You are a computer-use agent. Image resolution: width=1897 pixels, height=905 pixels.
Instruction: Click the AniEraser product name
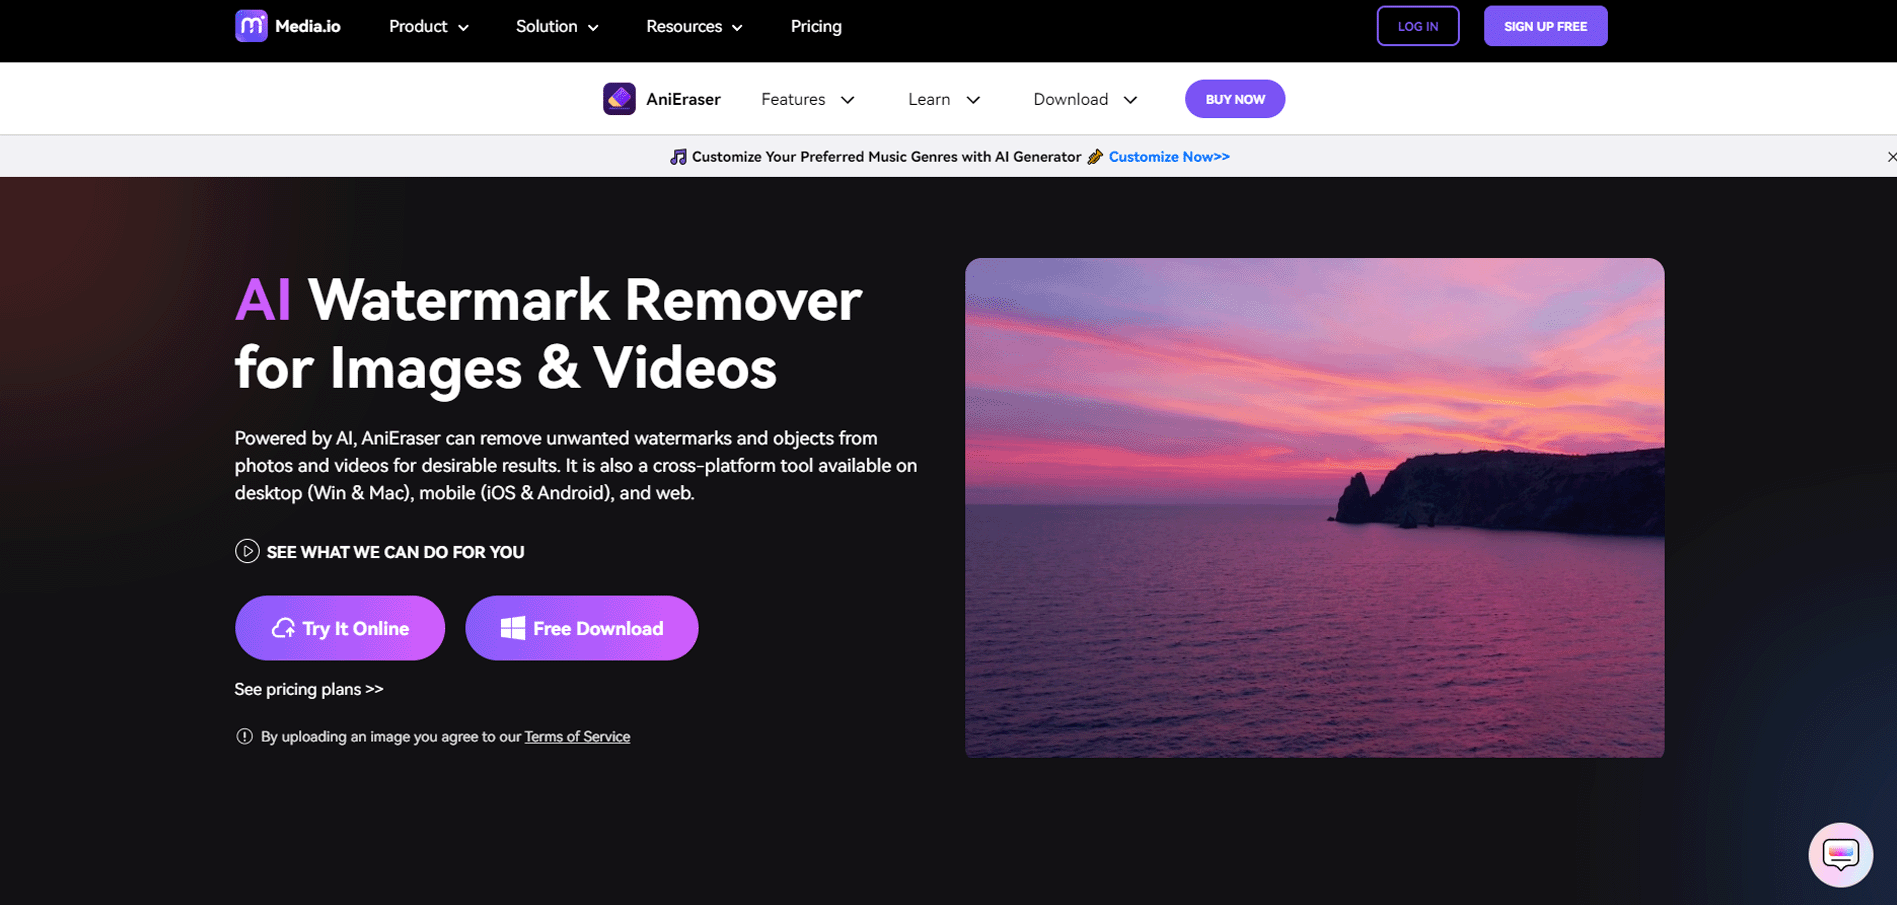[x=683, y=99]
